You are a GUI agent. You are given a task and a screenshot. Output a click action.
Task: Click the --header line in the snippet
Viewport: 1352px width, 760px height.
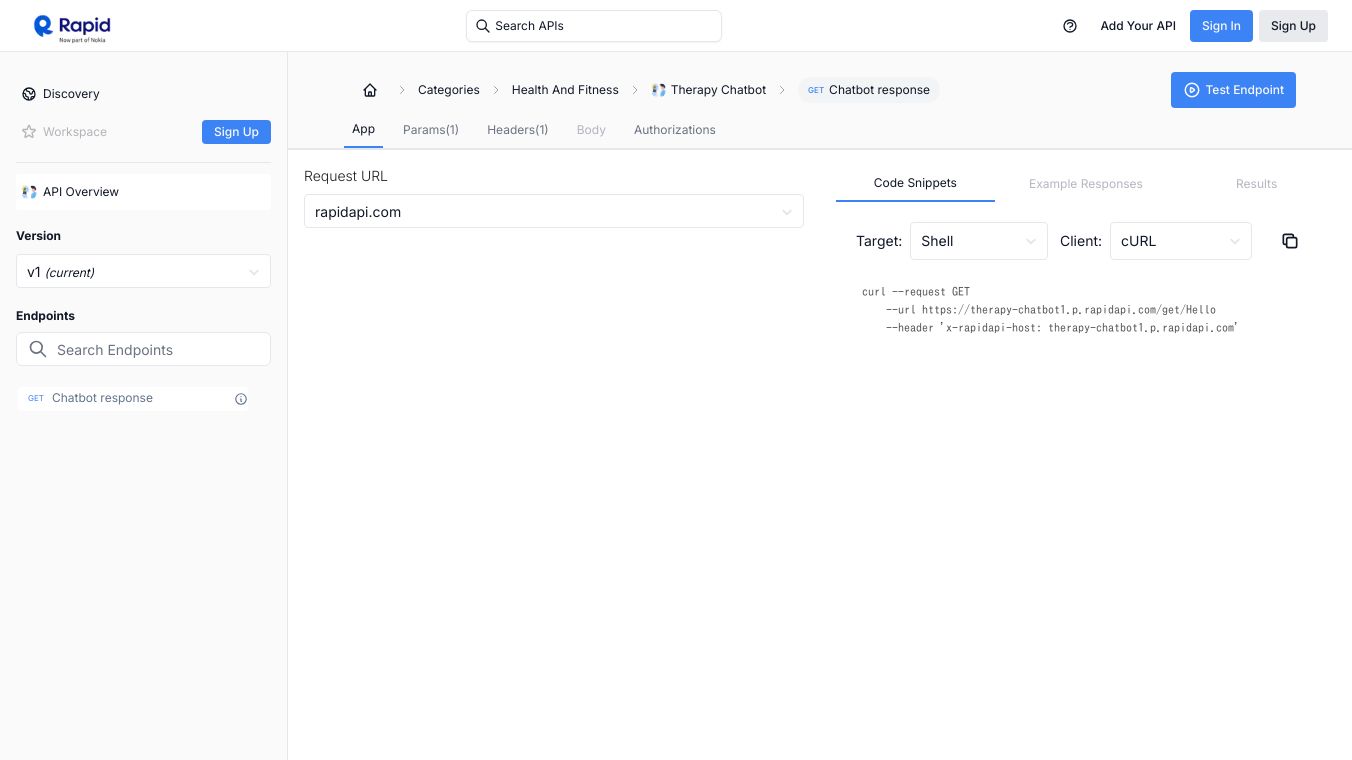[1062, 328]
